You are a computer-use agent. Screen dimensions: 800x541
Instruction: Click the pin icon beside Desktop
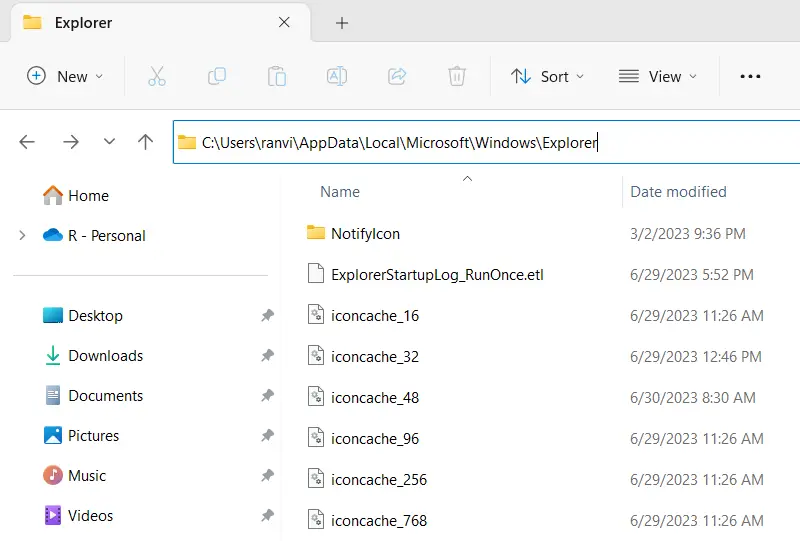click(267, 315)
